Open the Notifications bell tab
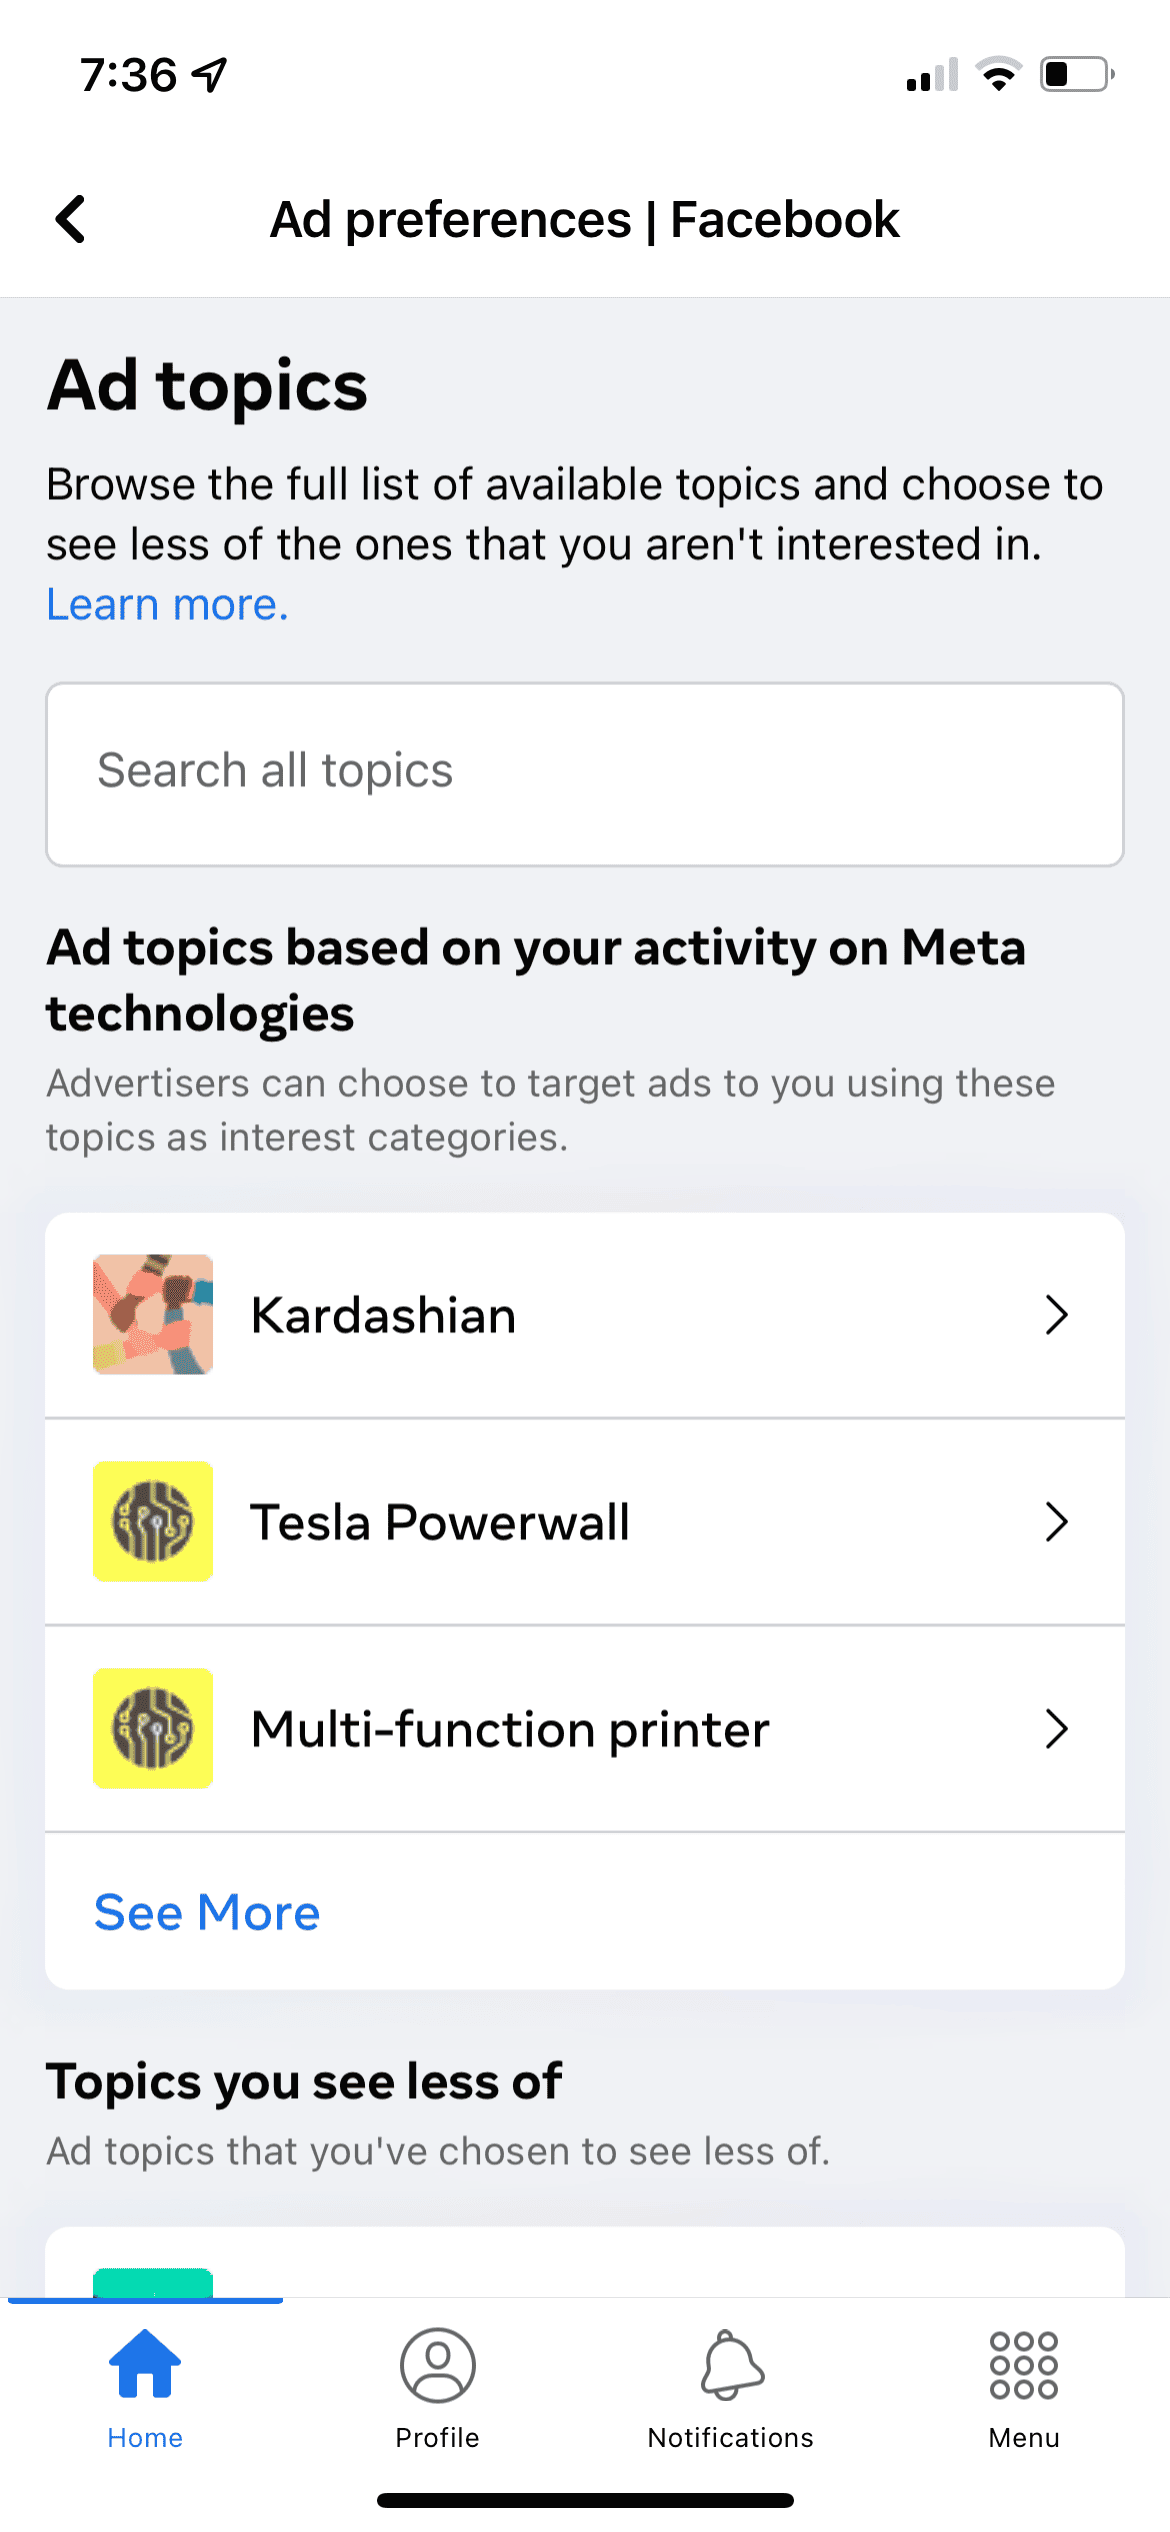1170x2532 pixels. tap(731, 2387)
